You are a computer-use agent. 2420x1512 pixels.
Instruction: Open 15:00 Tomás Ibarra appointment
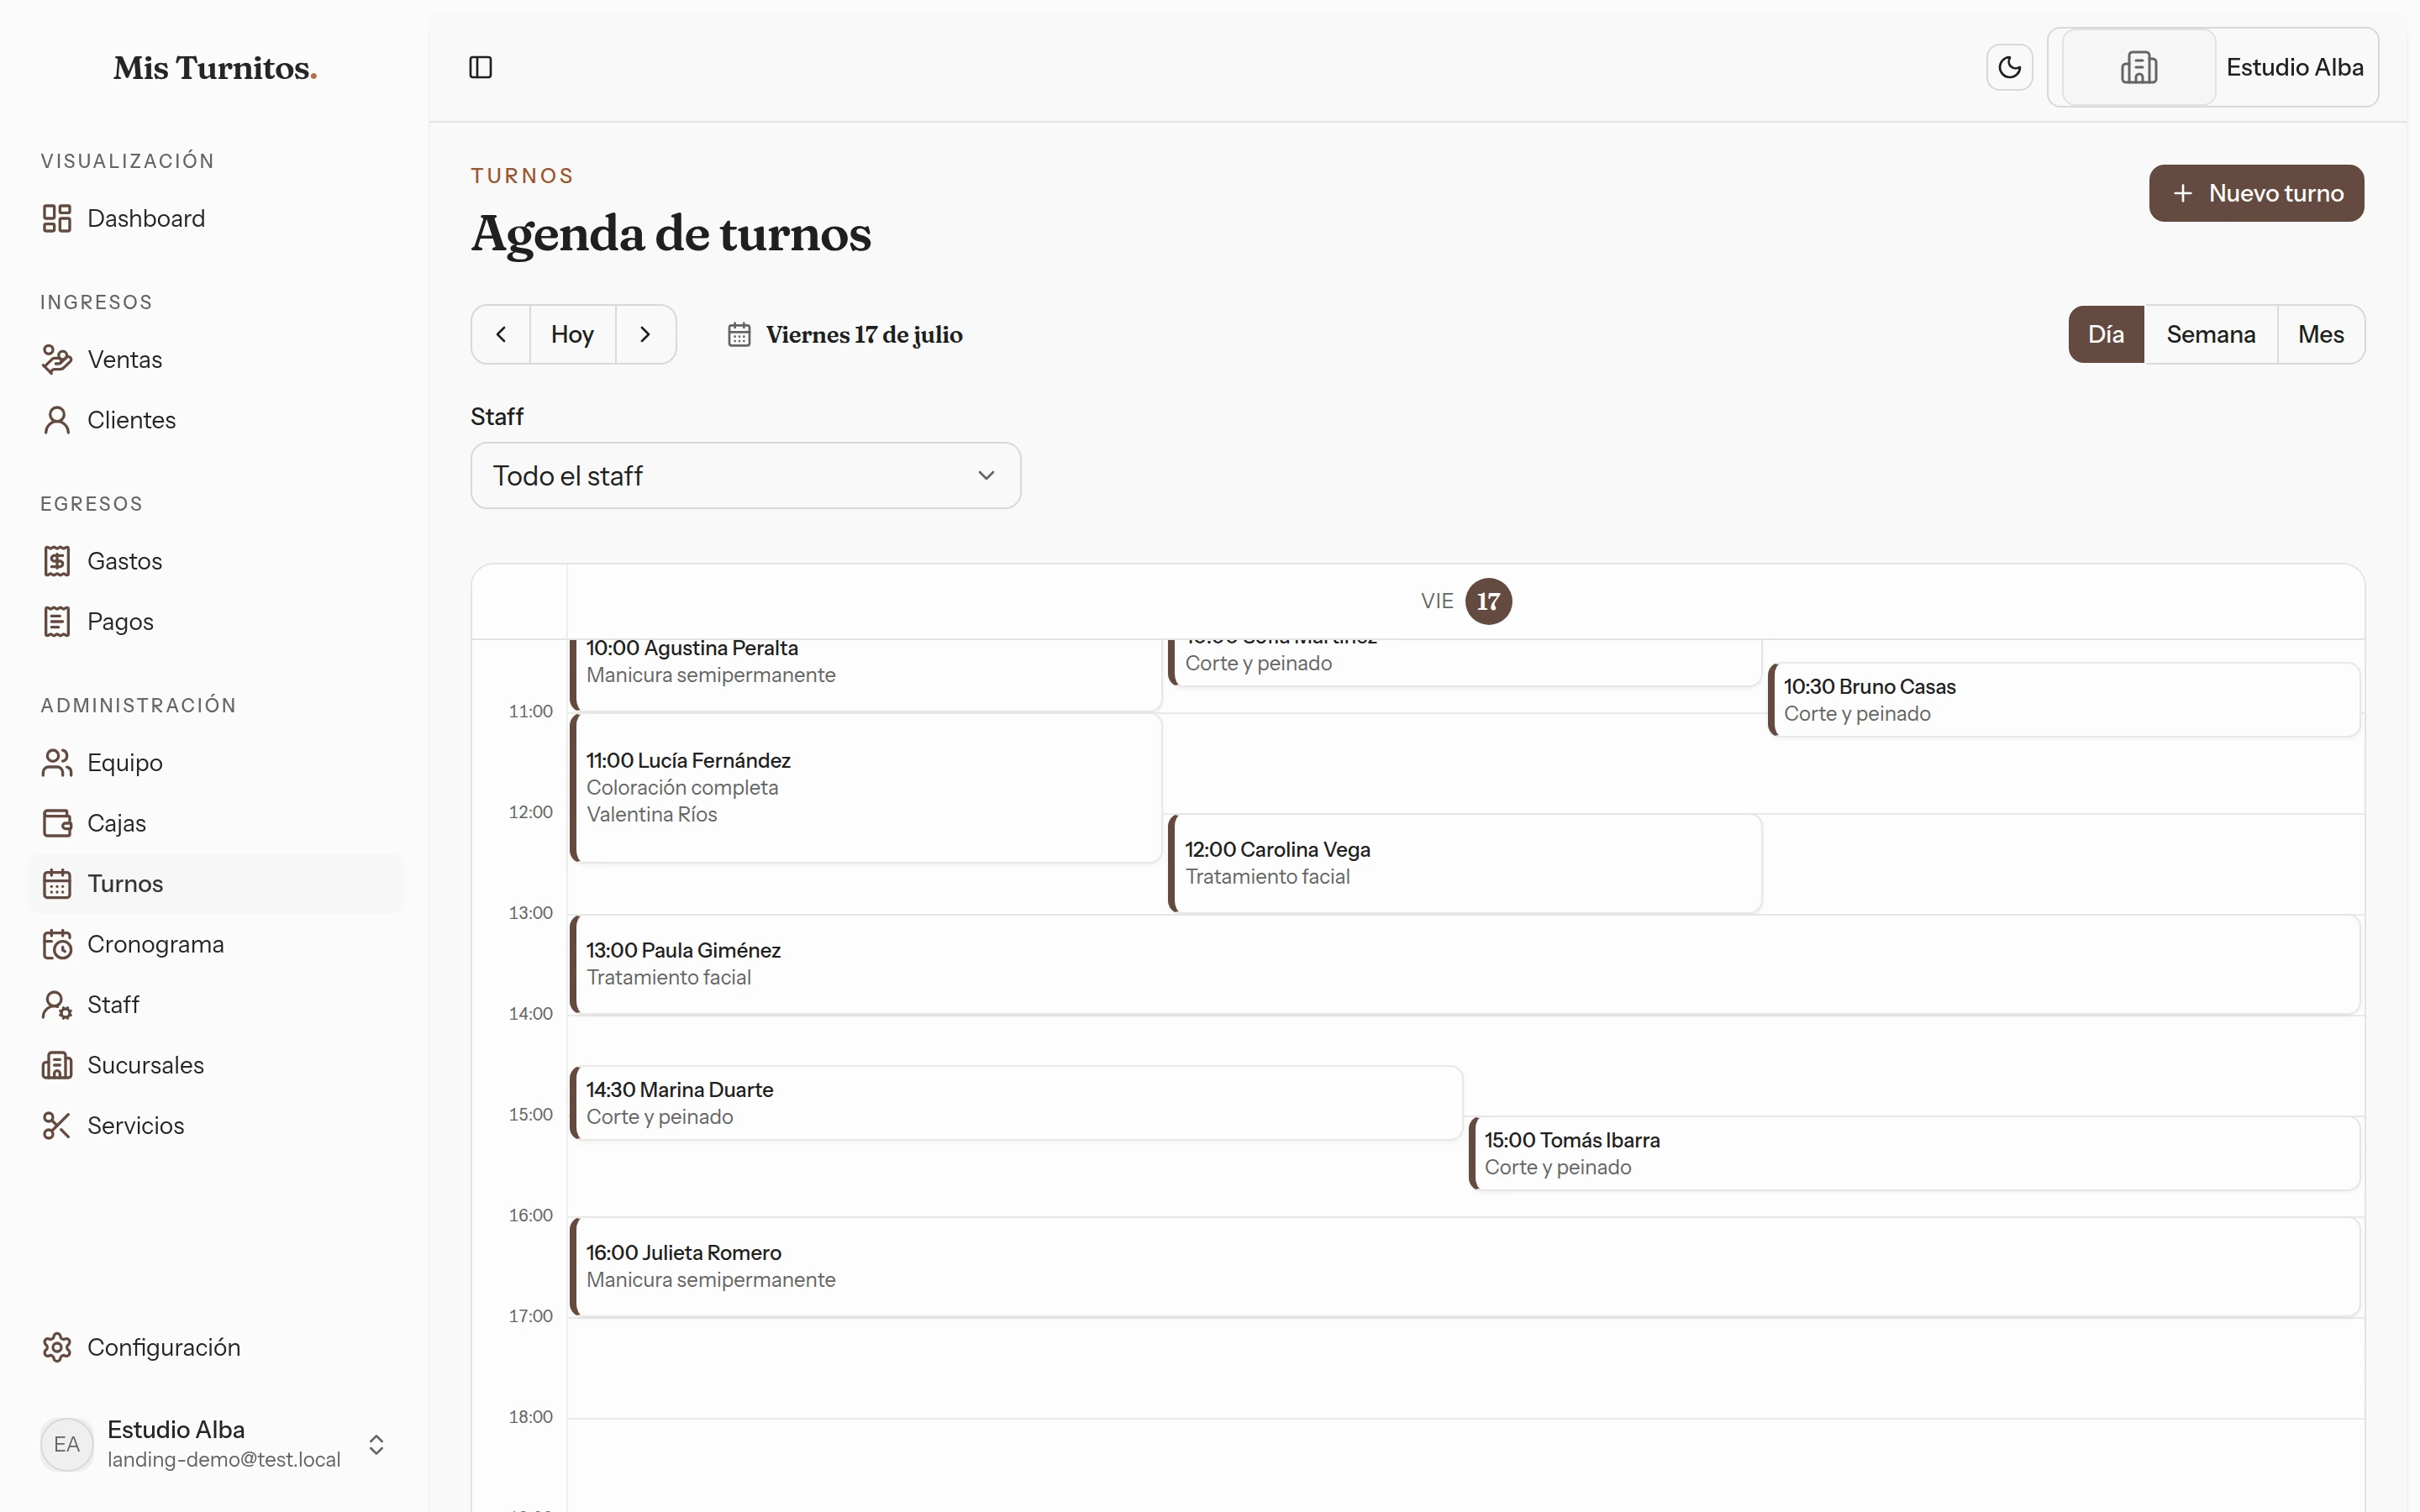point(1914,1153)
